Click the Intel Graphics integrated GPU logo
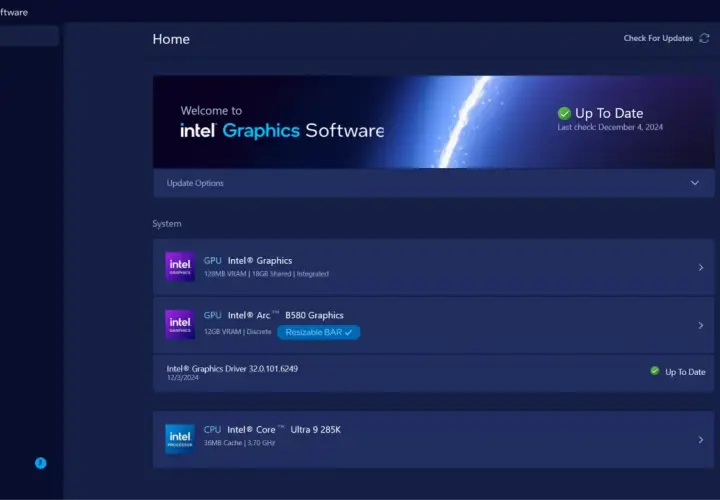The height and width of the screenshot is (500, 720). point(180,266)
